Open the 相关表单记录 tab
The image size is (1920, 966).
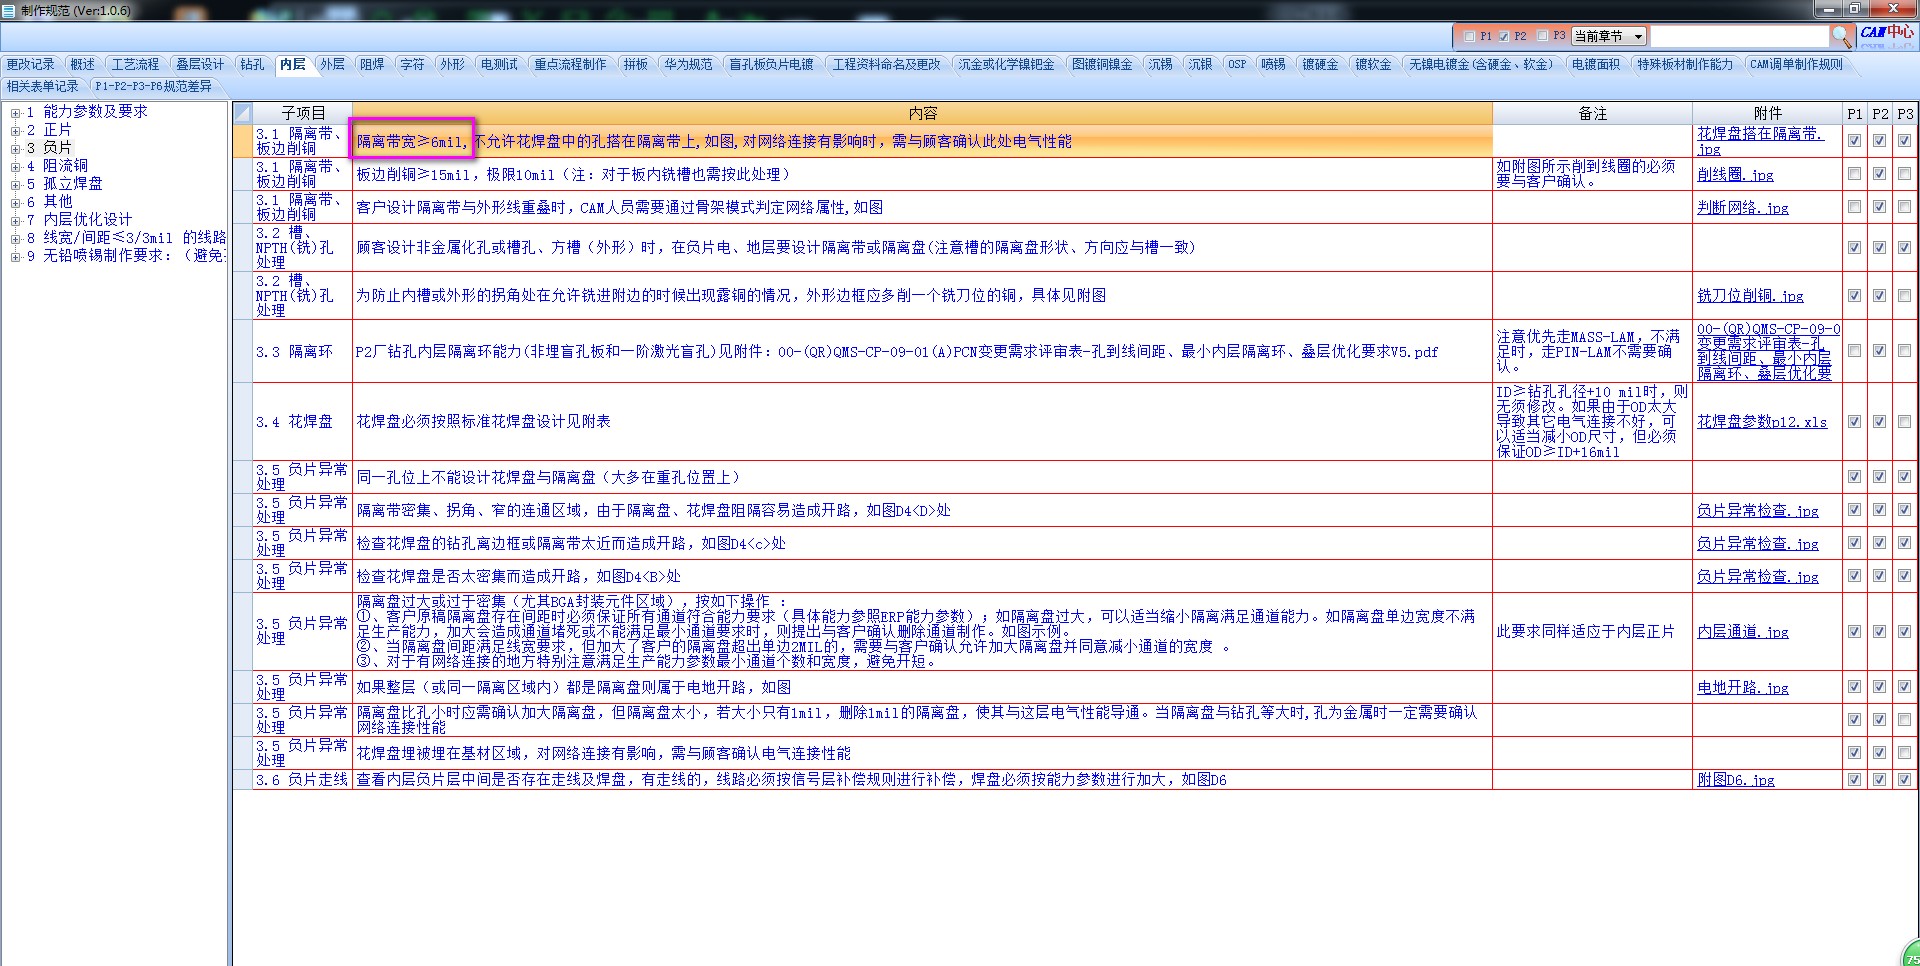[42, 86]
